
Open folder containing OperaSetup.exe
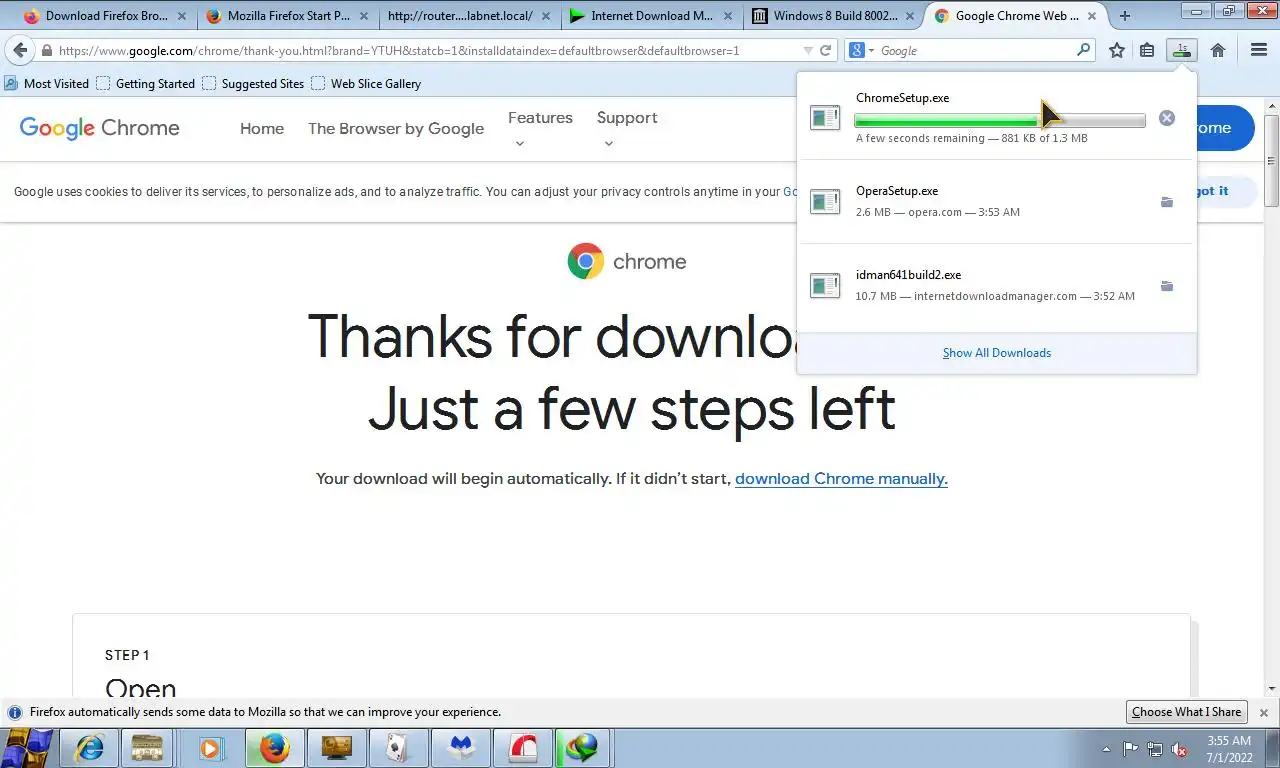1167,202
